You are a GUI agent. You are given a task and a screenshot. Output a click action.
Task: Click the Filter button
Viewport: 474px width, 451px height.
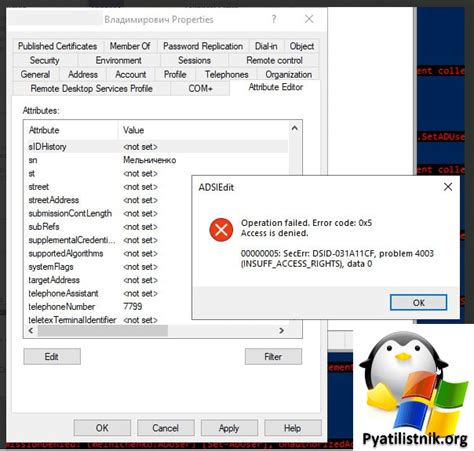273,356
